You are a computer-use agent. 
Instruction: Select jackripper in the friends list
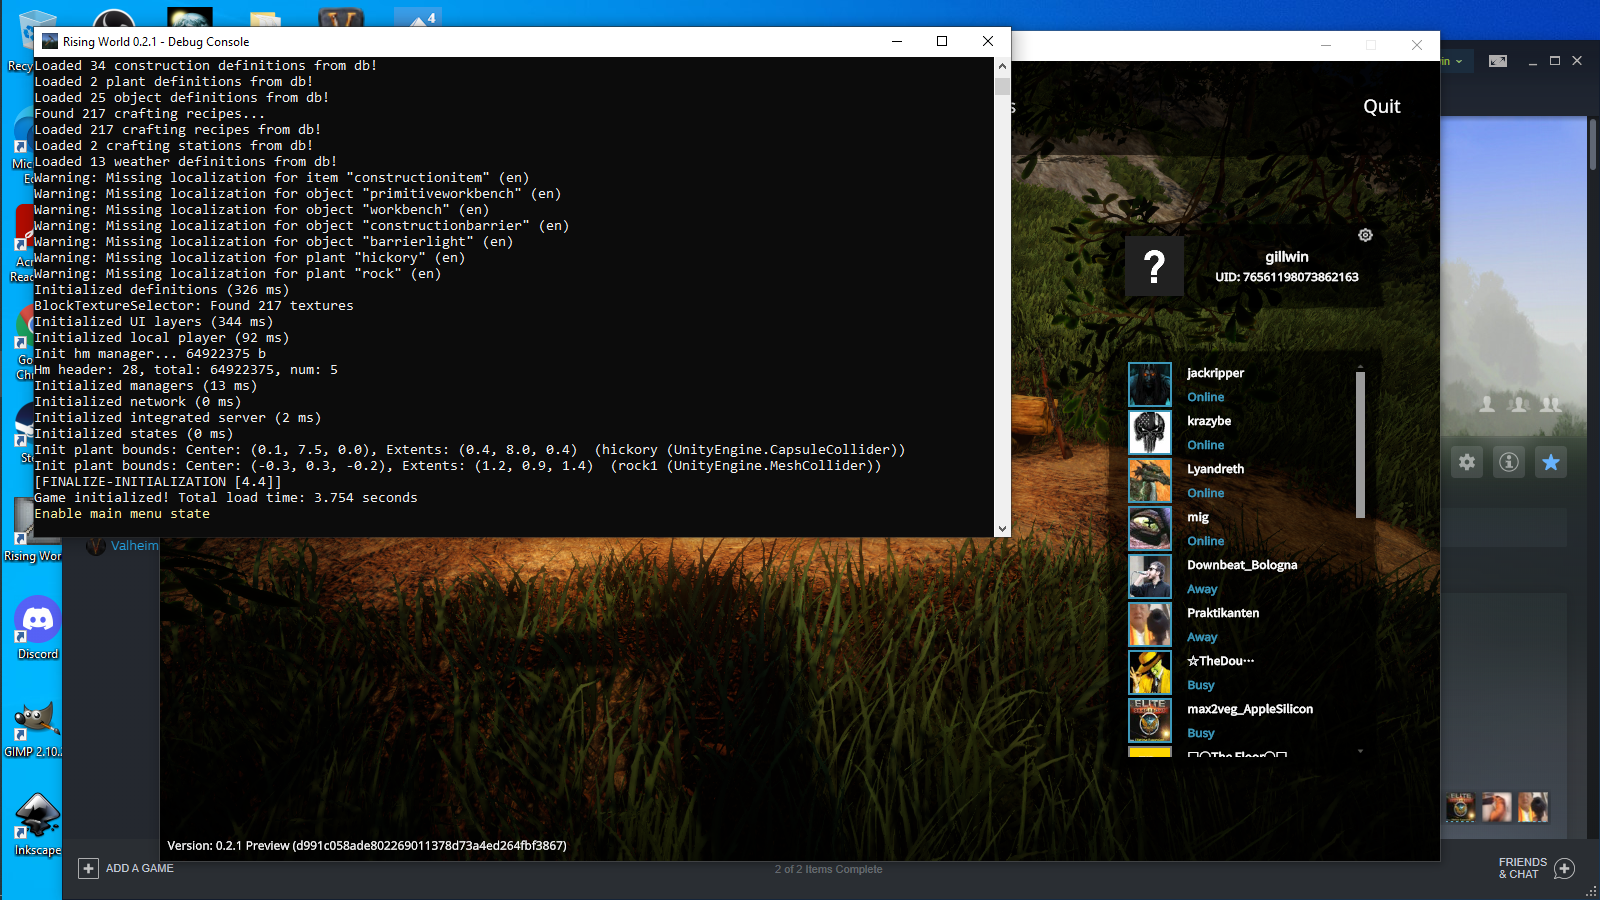(x=1215, y=373)
